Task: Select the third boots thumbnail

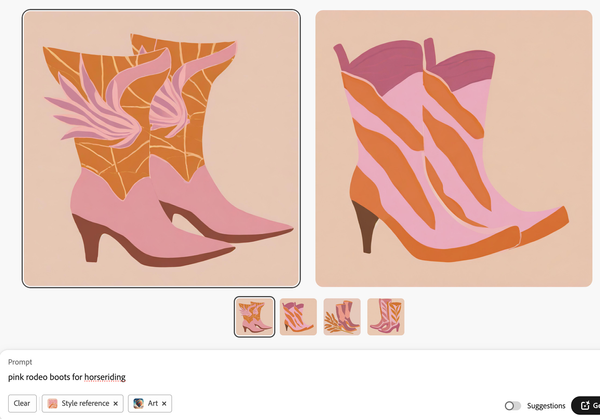Action: point(342,316)
